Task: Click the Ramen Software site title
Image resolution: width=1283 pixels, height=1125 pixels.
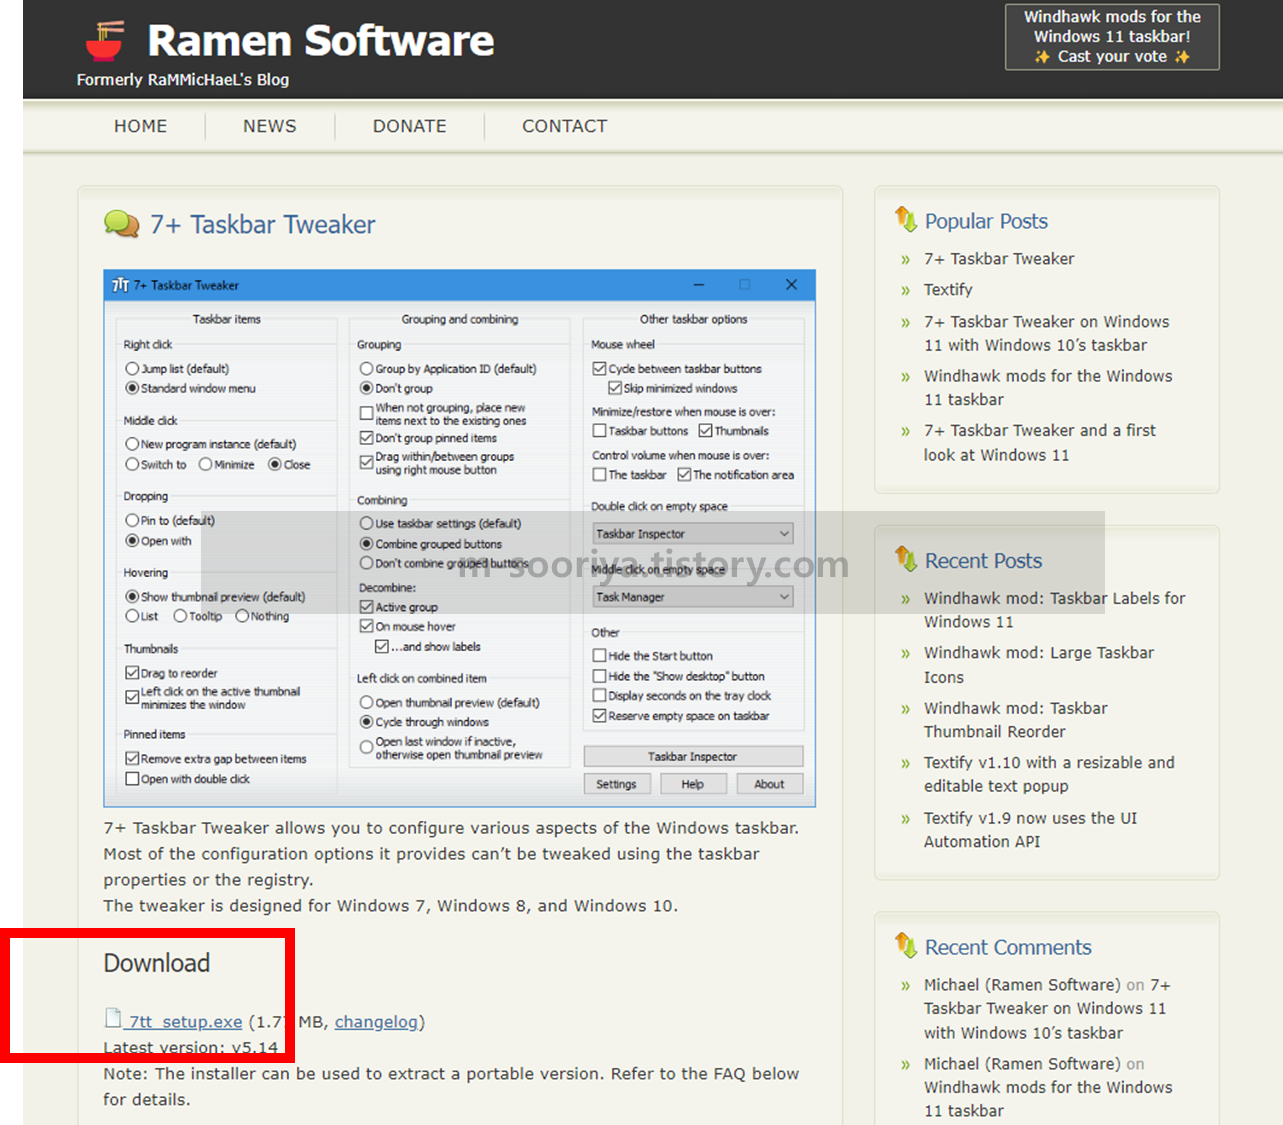Action: pyautogui.click(x=321, y=41)
